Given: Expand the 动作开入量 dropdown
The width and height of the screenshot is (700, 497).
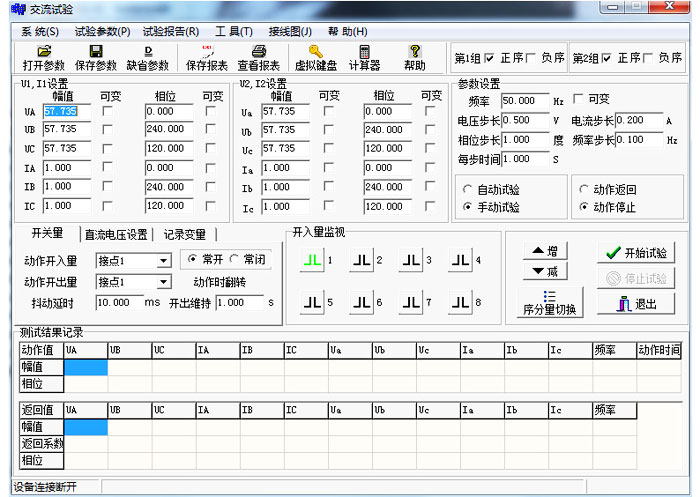Looking at the screenshot, I should [x=164, y=261].
